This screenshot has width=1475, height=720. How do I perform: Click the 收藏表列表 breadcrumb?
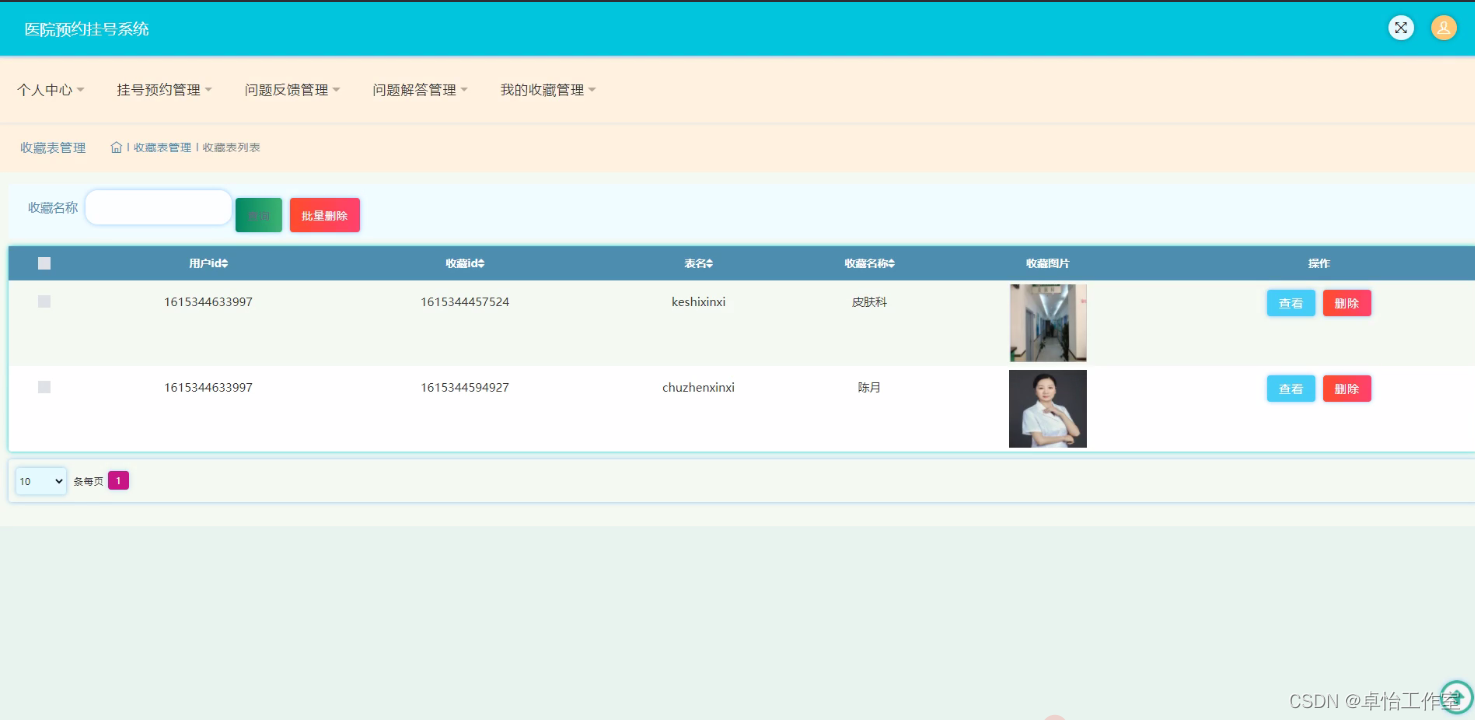(232, 147)
